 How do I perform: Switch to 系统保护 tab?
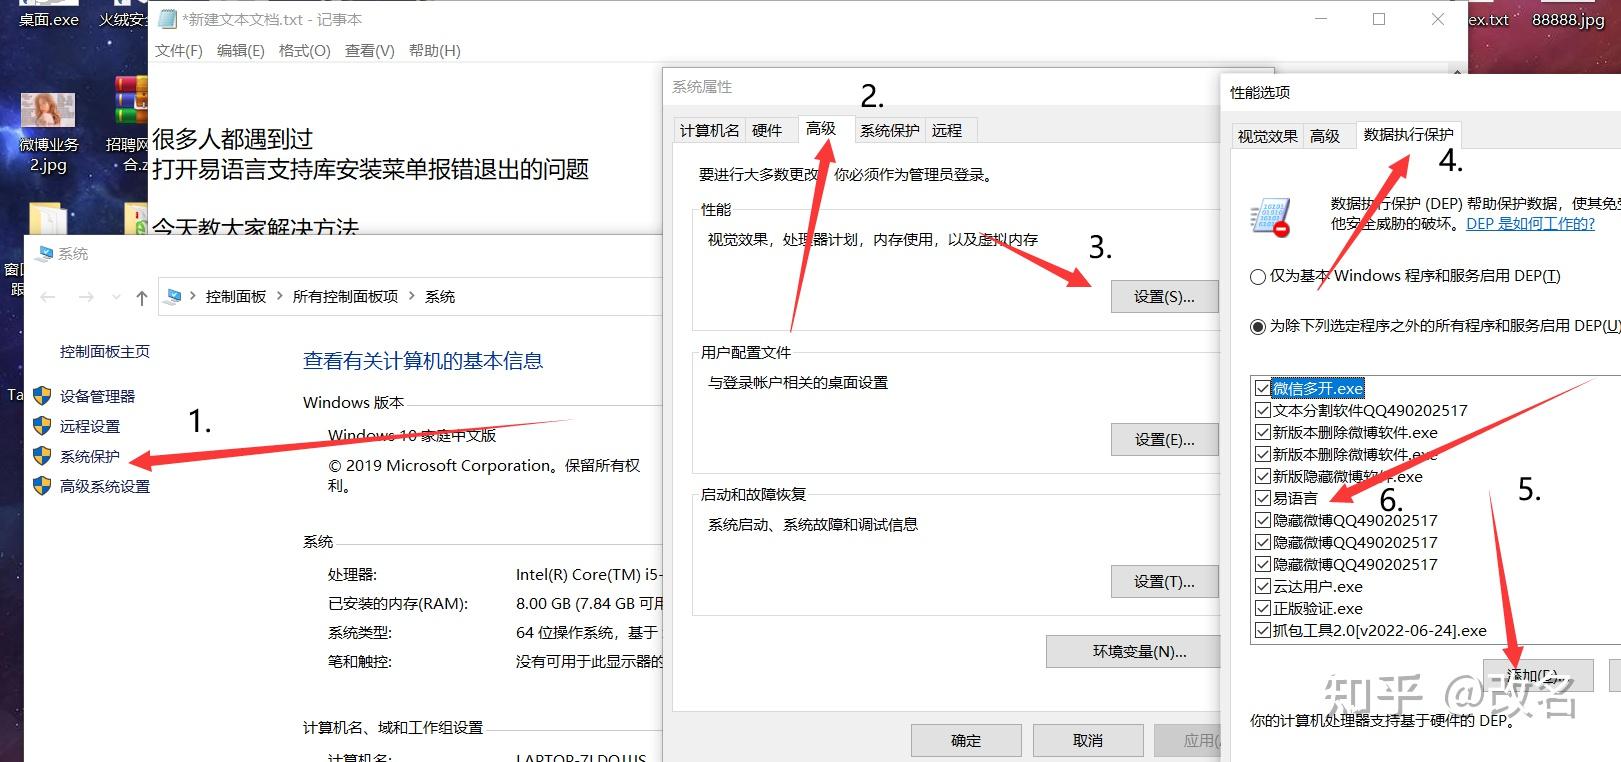[889, 130]
